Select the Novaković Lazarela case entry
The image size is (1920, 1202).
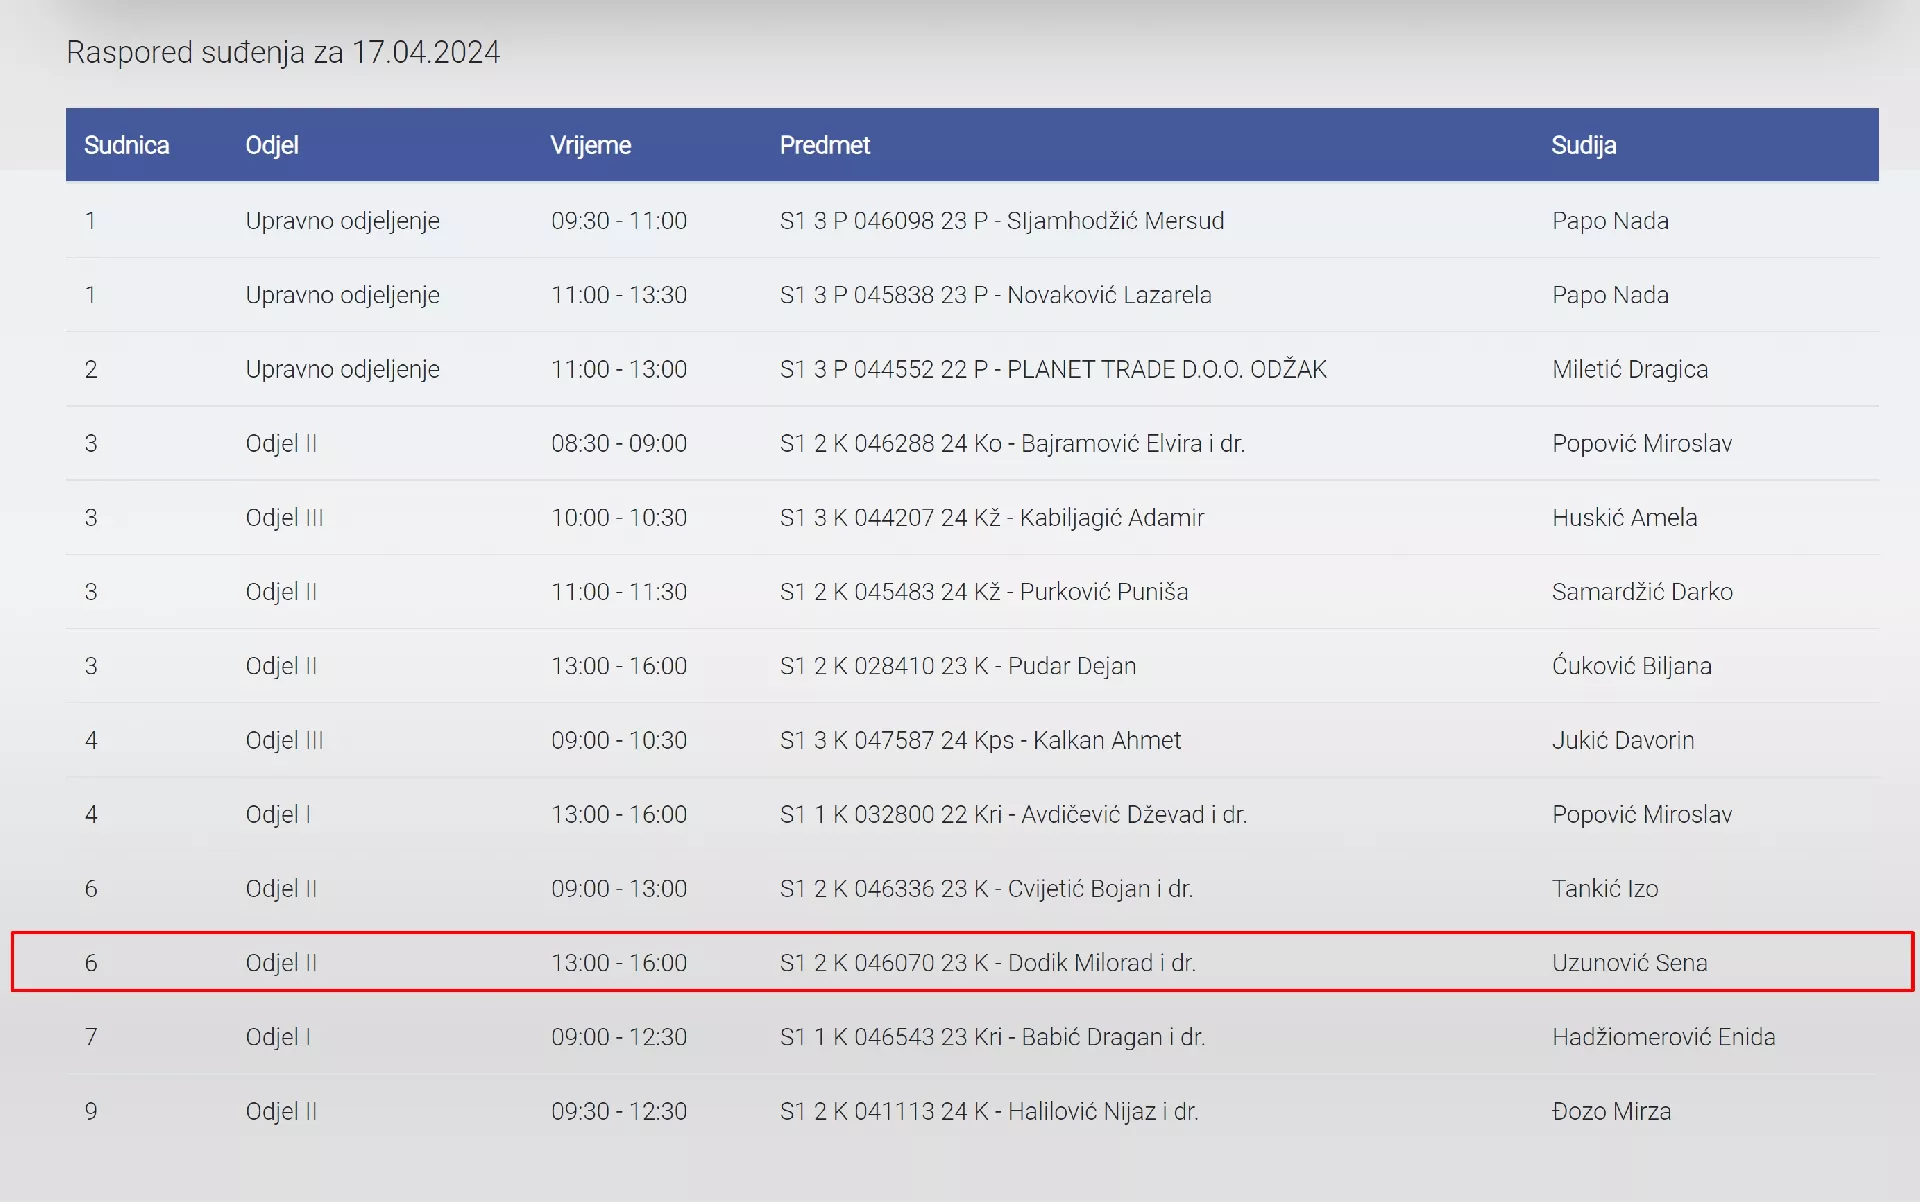[x=995, y=295]
